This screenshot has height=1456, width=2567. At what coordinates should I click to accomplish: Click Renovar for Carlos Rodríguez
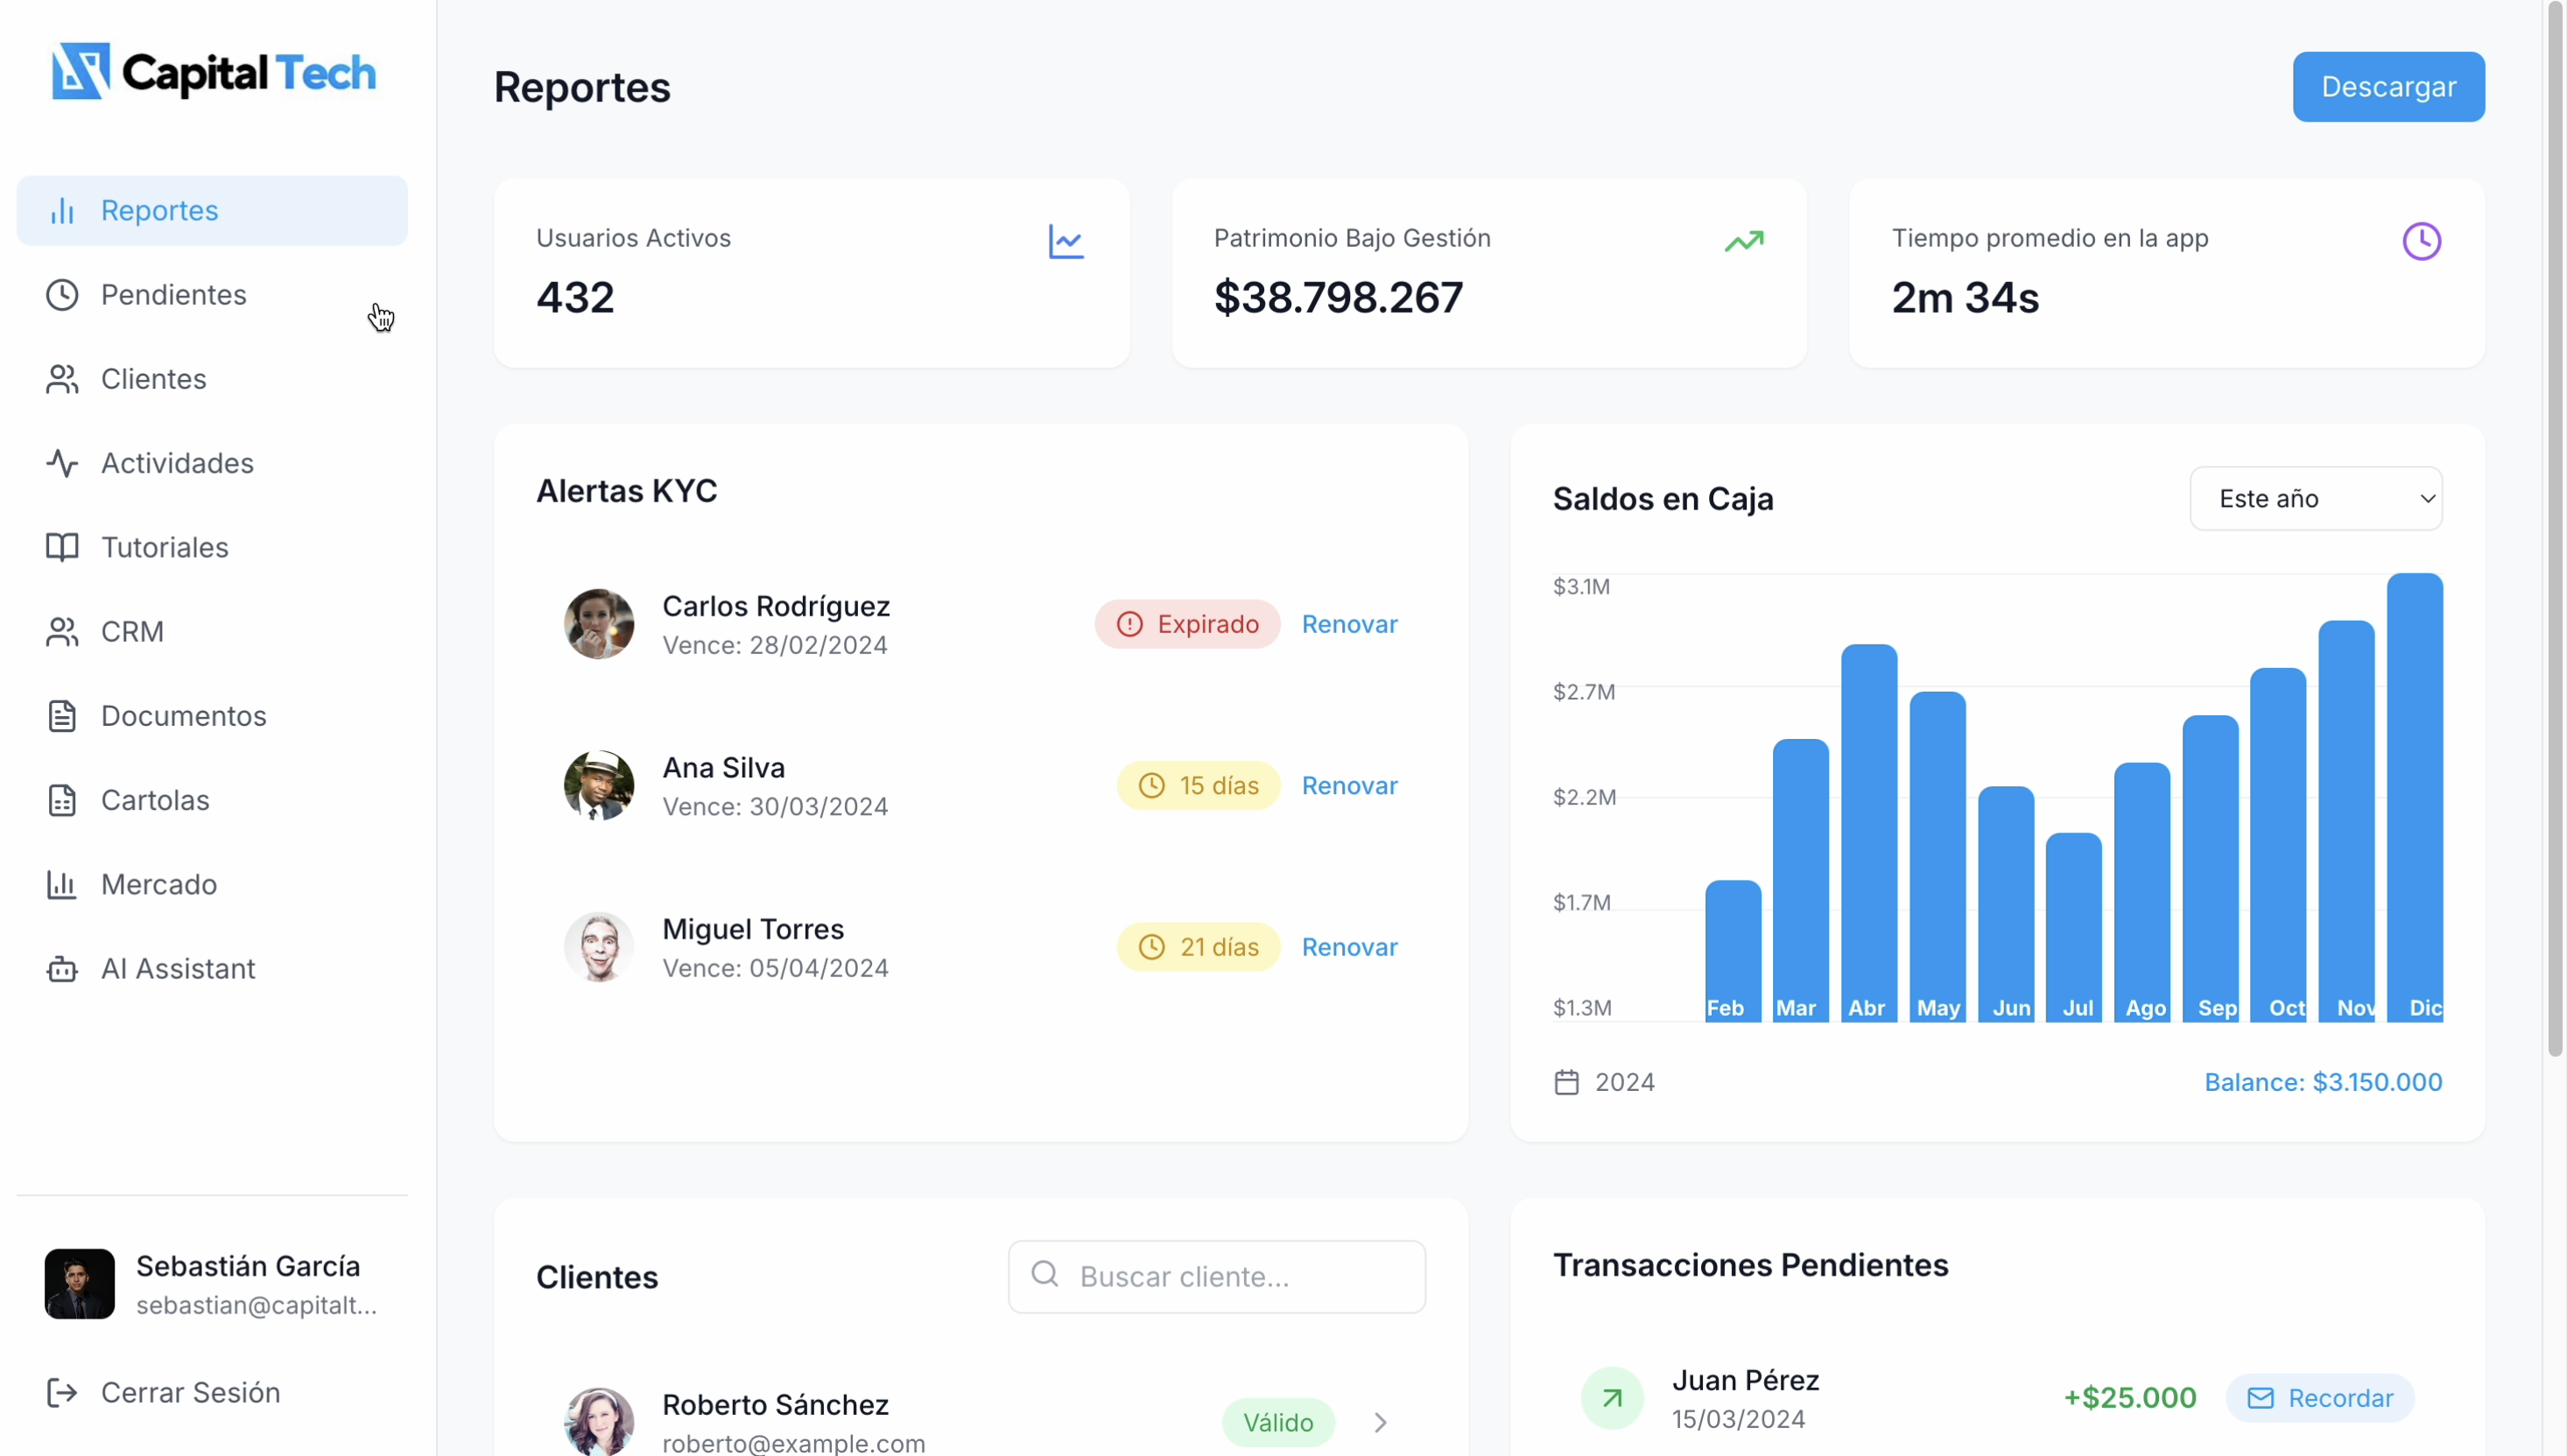[x=1351, y=622]
